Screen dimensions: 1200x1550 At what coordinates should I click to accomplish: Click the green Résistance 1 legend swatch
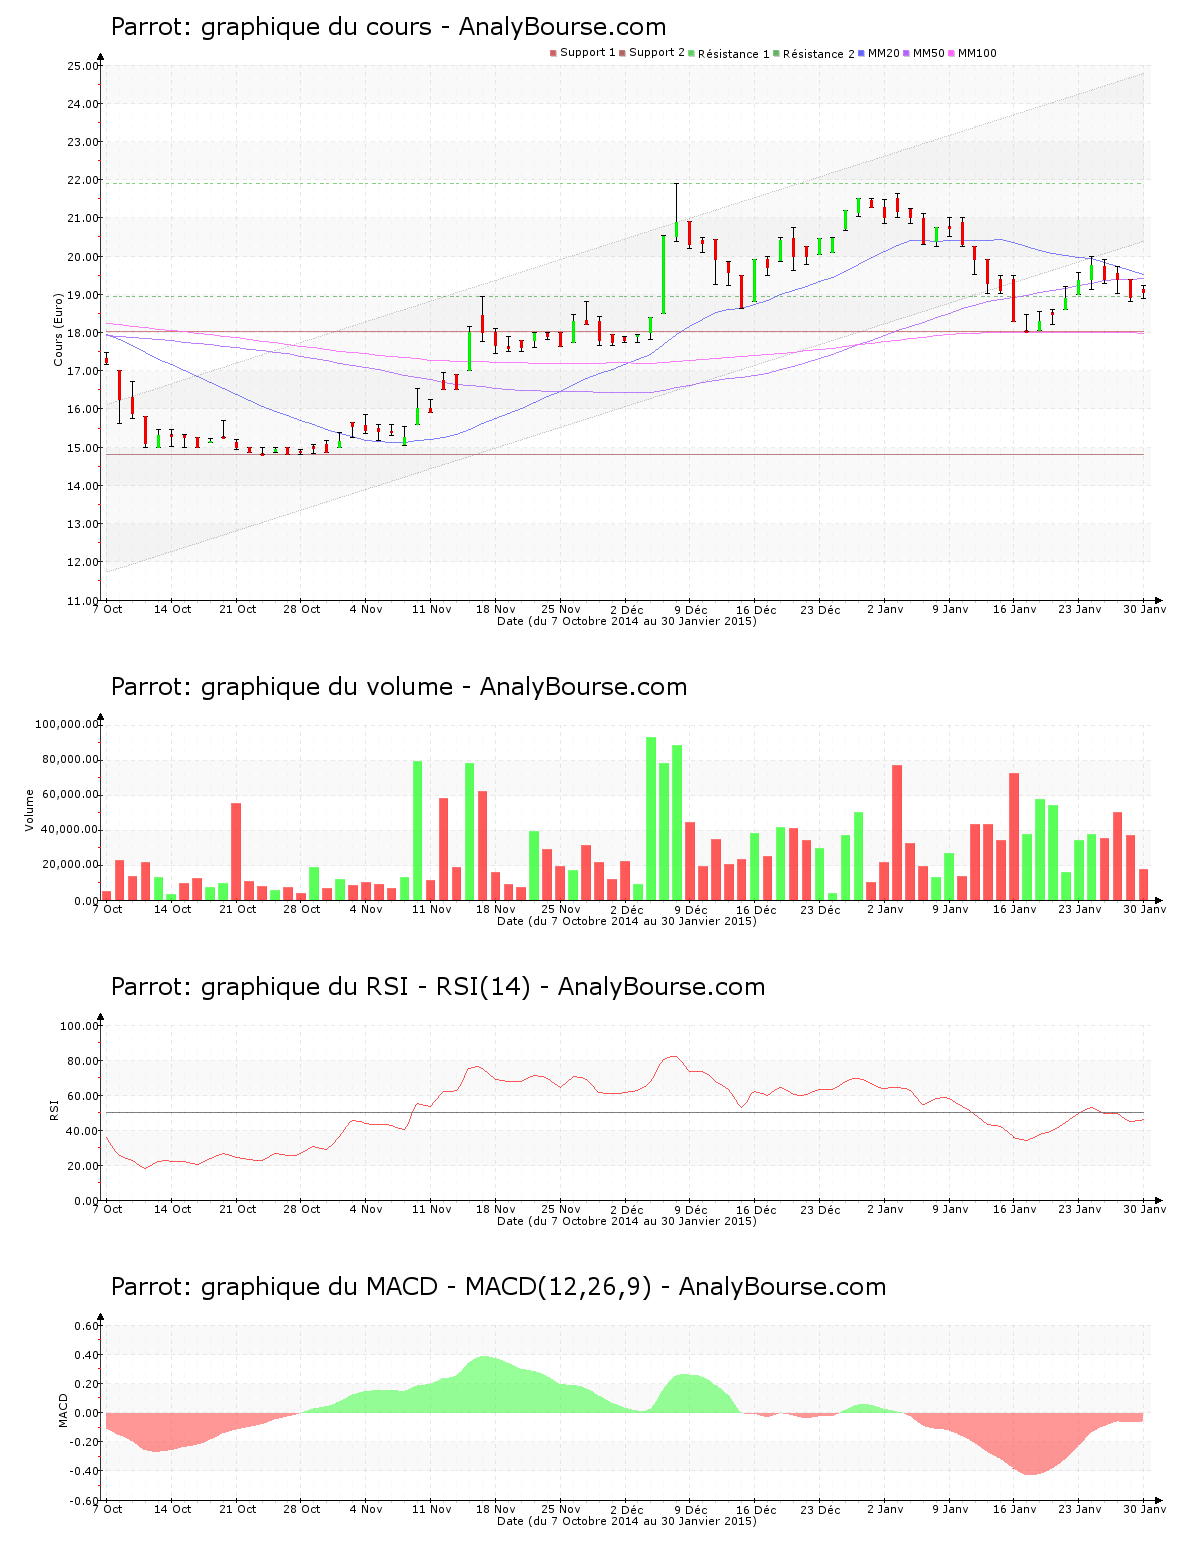click(x=691, y=53)
